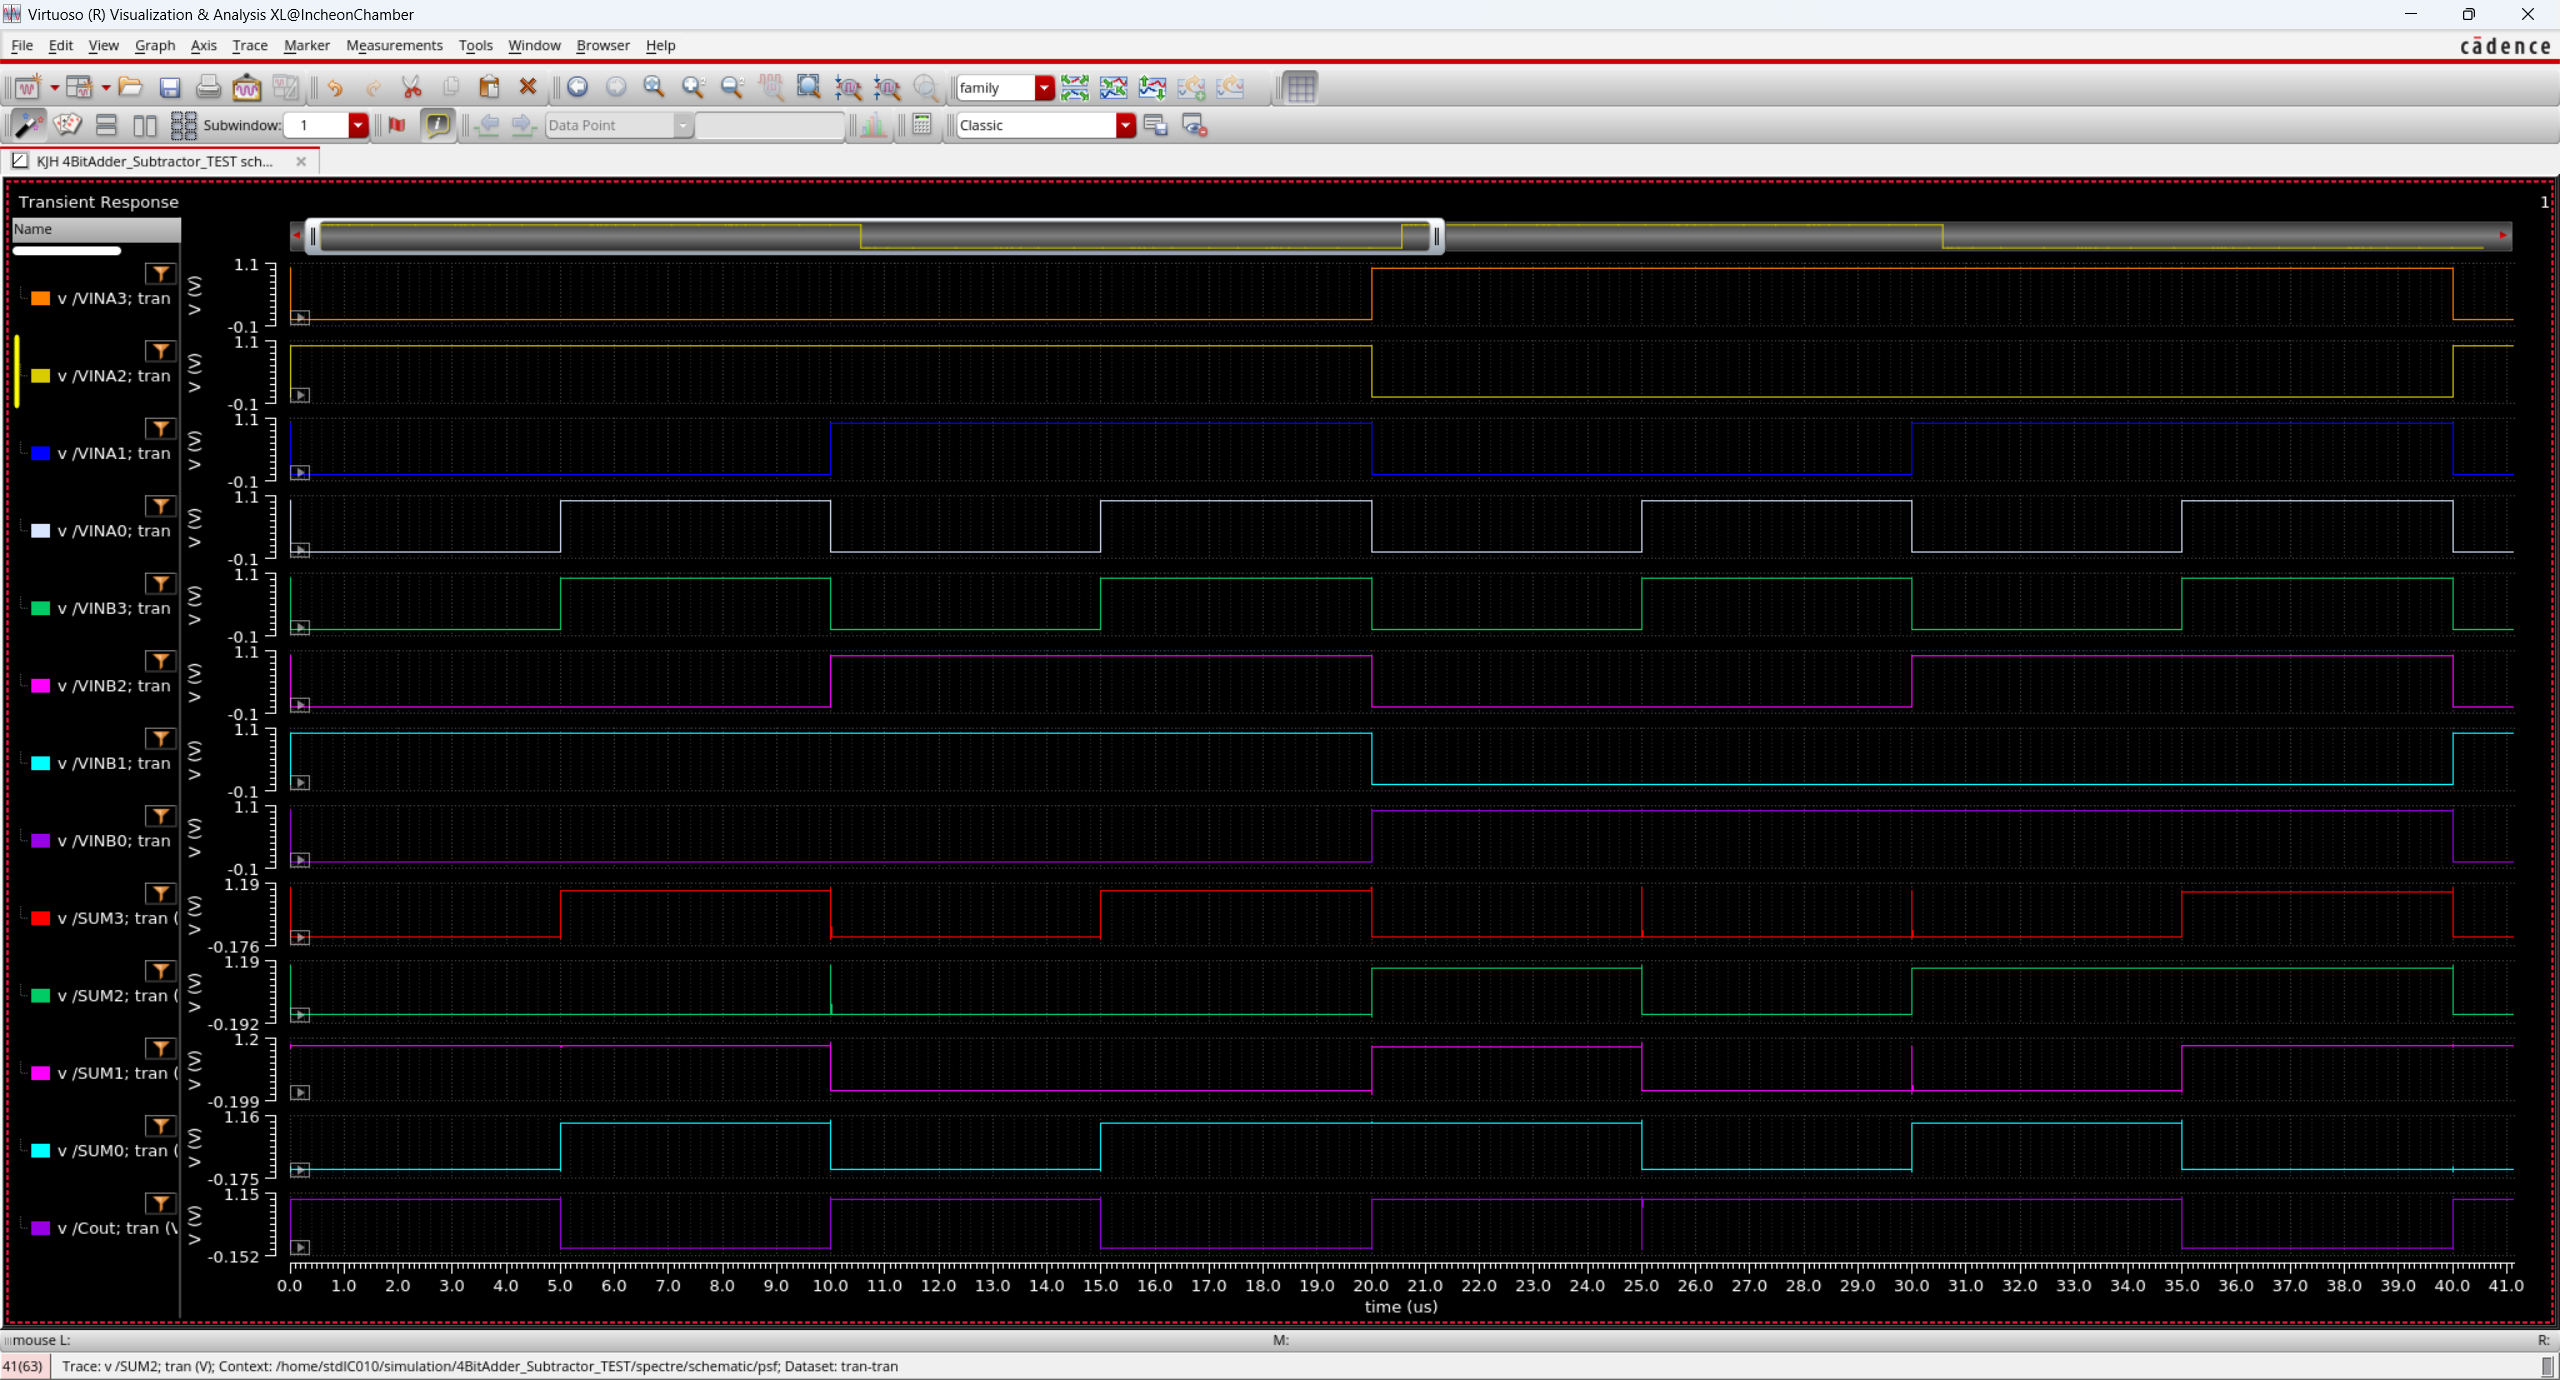Click the red X delete icon

528,87
